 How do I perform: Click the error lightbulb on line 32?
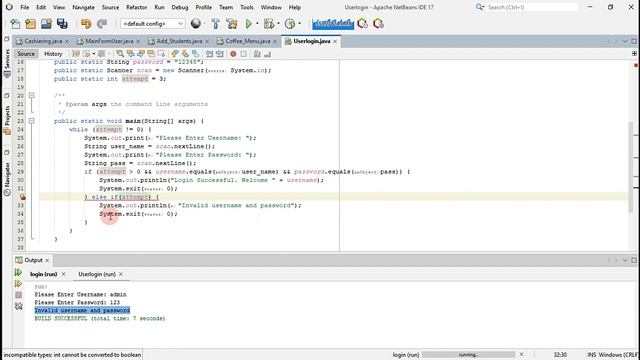click(x=22, y=197)
